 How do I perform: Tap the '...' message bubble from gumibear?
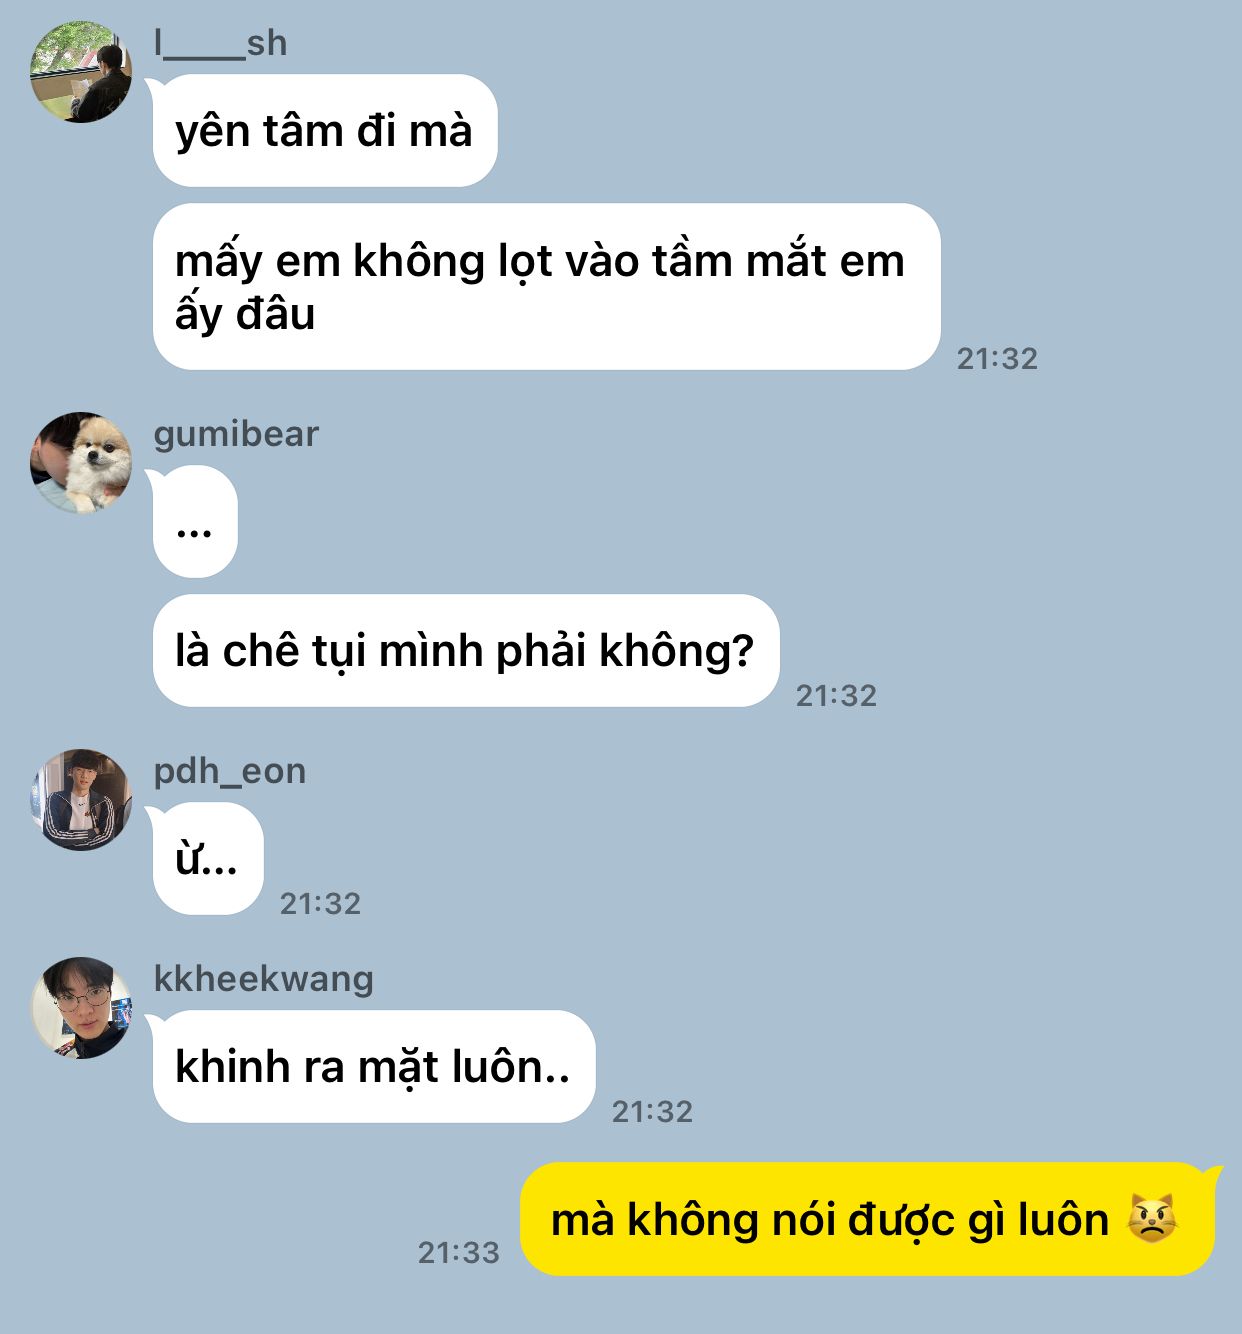tap(195, 521)
